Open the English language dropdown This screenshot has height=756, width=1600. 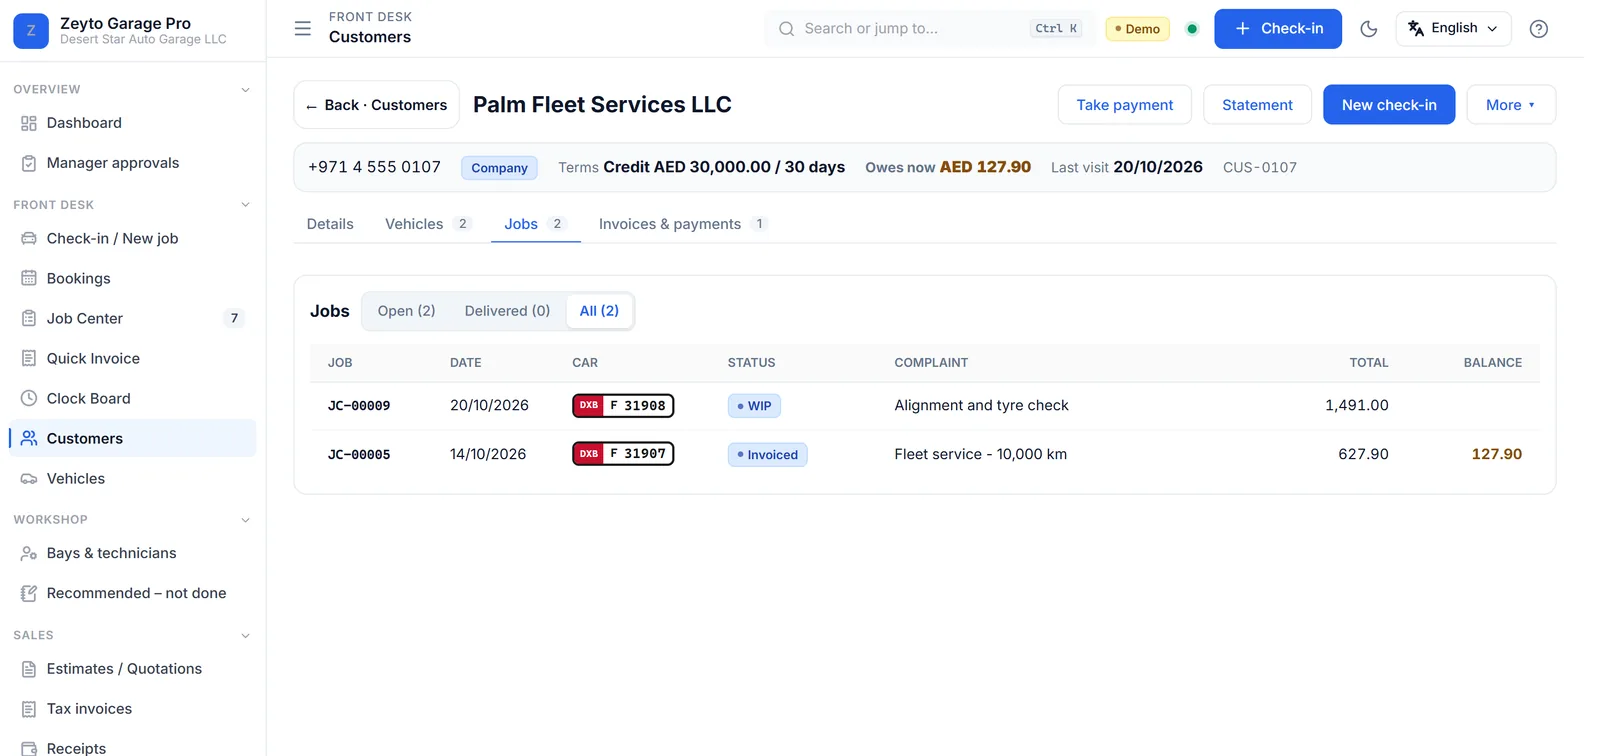tap(1453, 29)
